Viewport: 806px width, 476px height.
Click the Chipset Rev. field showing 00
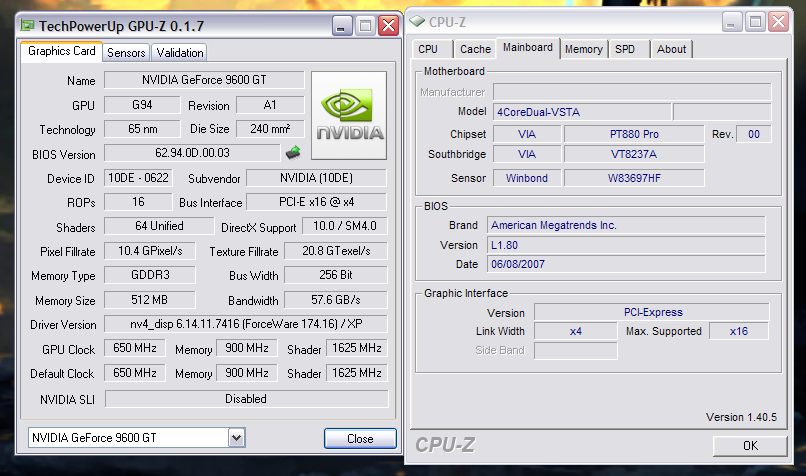tap(754, 134)
